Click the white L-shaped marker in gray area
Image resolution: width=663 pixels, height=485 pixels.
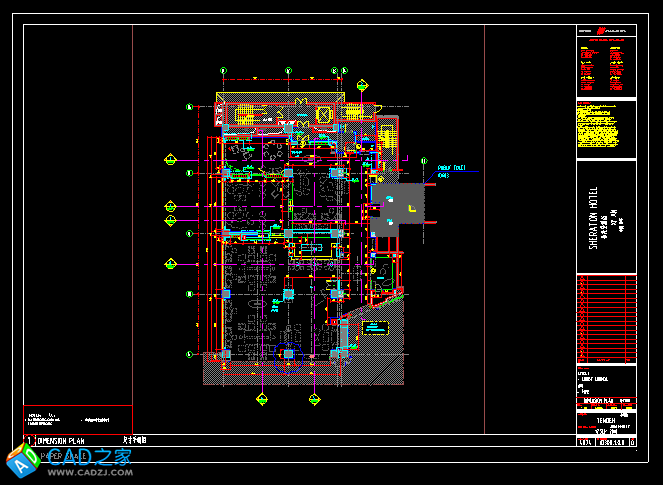409,207
